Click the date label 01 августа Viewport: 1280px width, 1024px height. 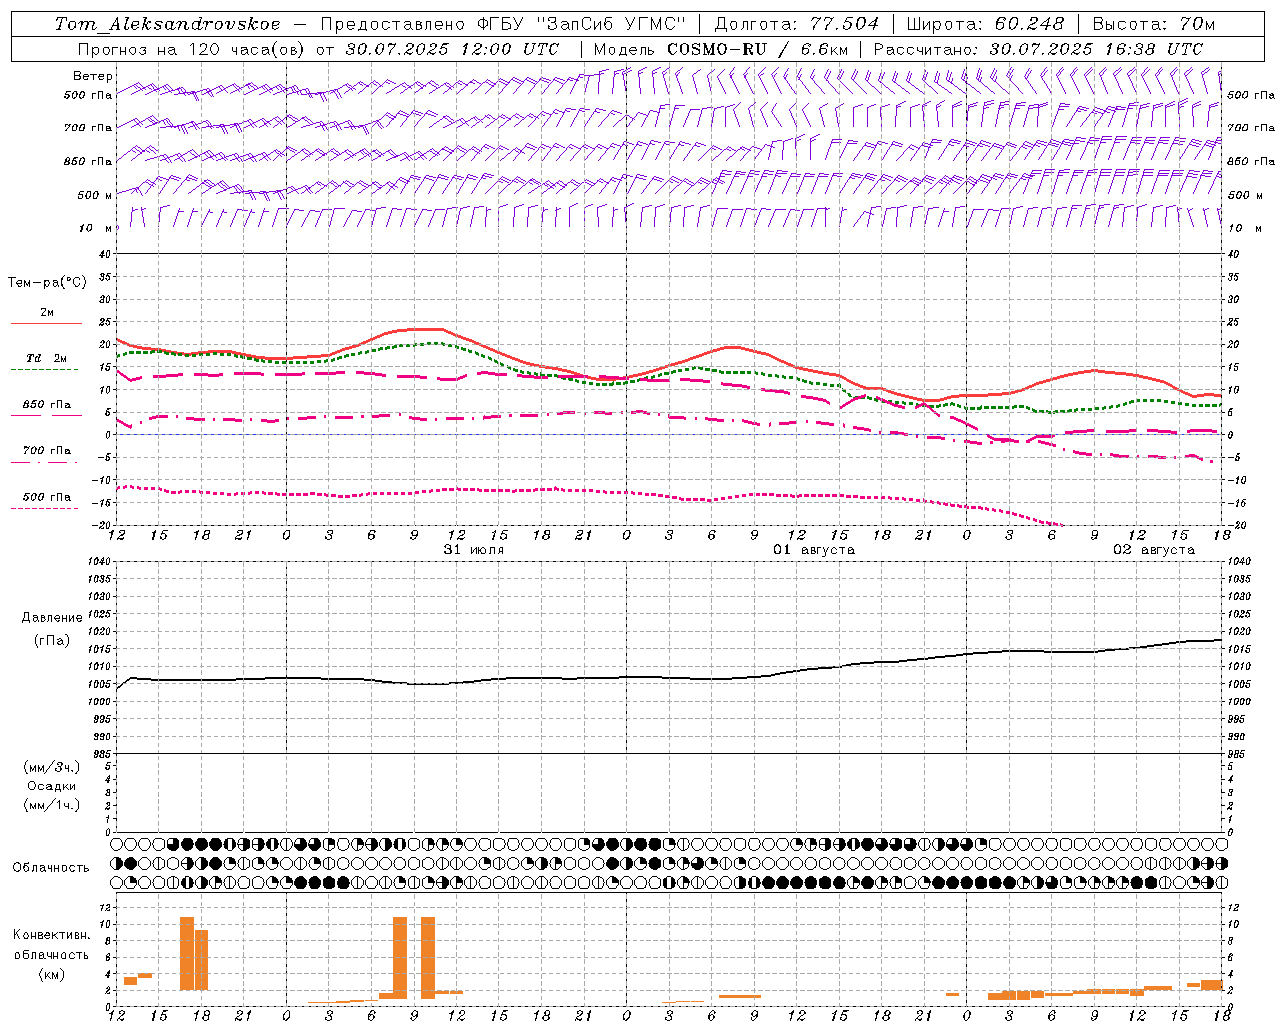[x=814, y=550]
